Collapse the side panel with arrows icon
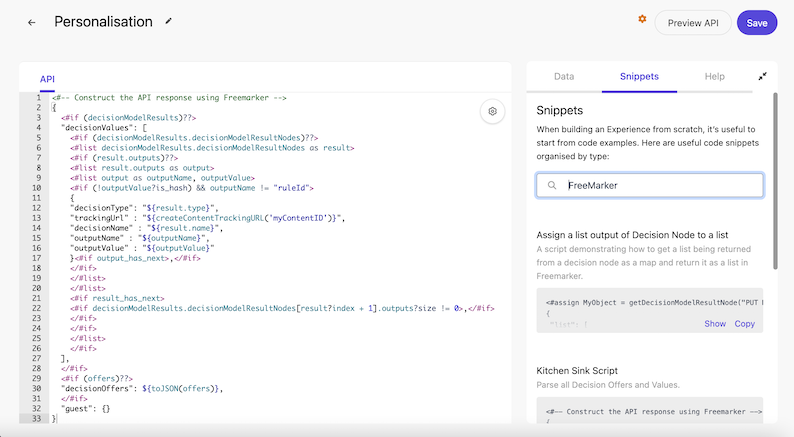This screenshot has height=437, width=794. tap(762, 76)
